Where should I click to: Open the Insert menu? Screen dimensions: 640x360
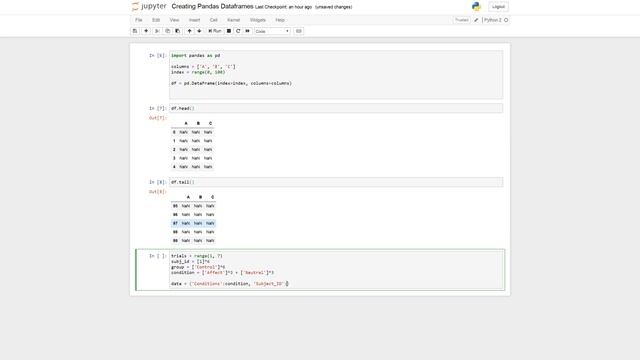tap(194, 20)
